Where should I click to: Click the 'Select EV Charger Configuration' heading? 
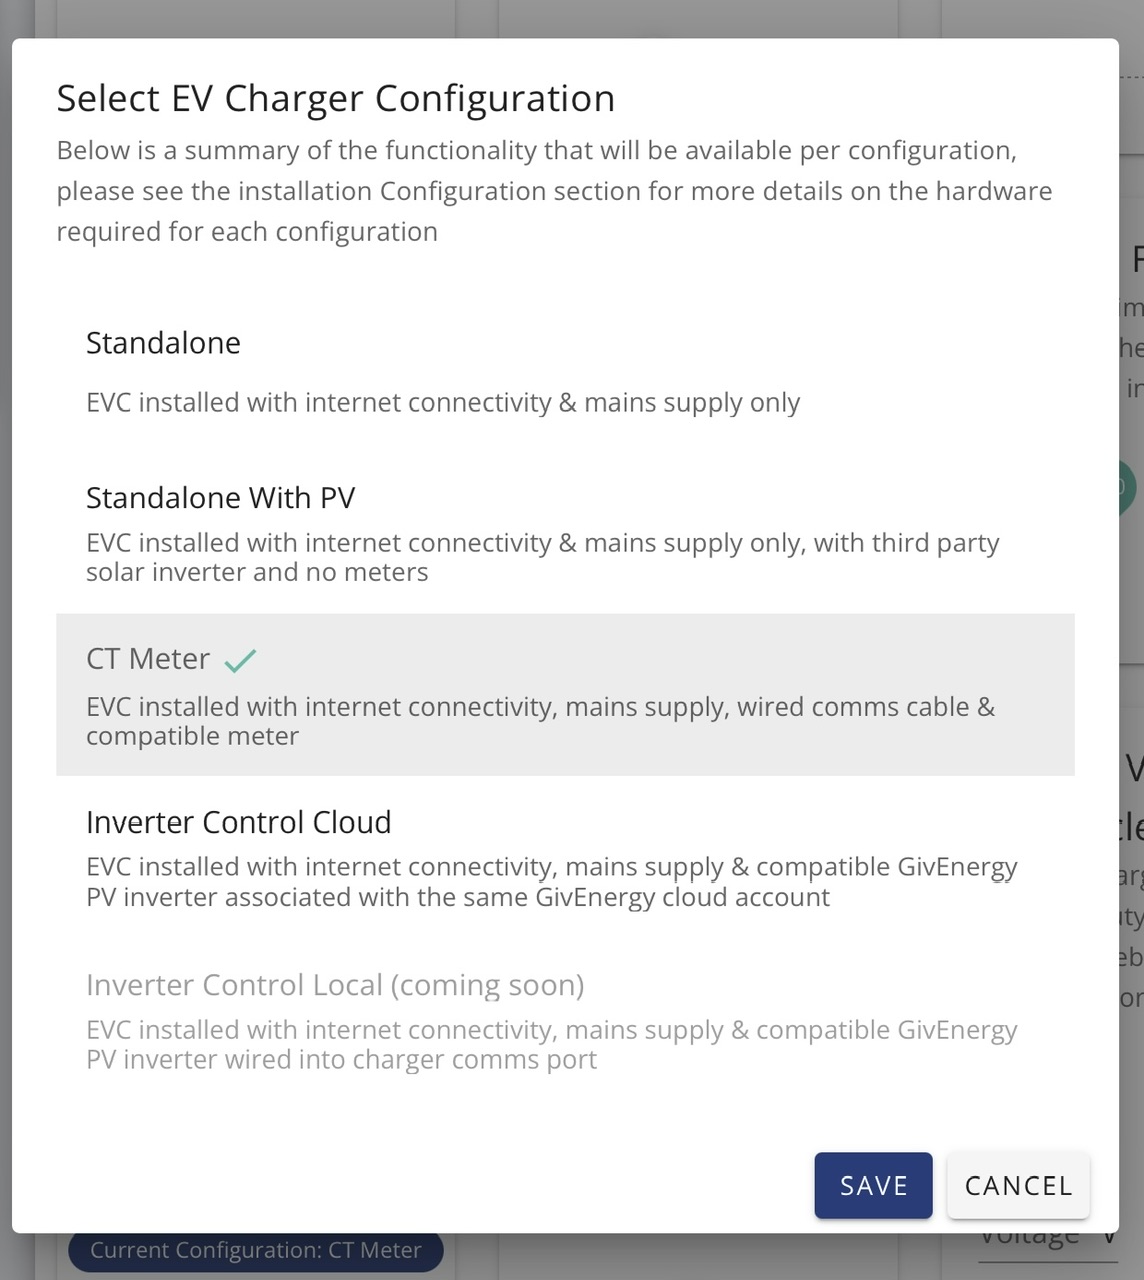point(336,99)
